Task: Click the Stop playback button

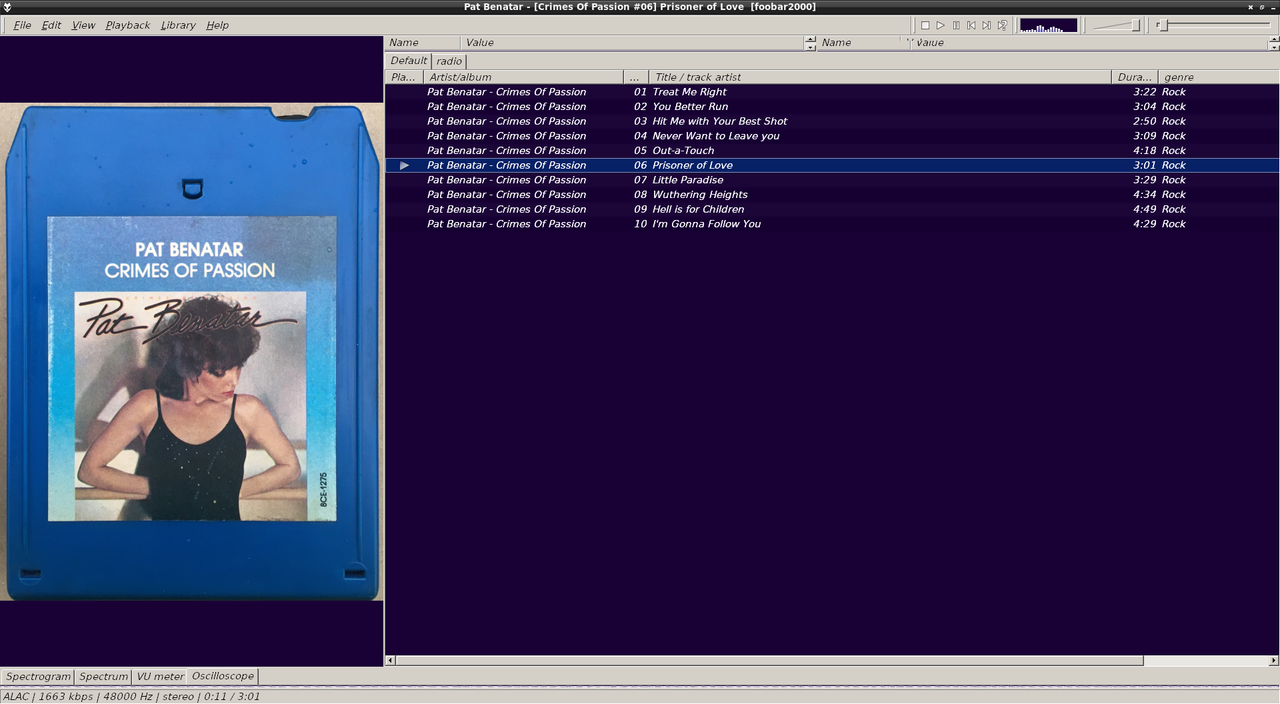Action: click(x=925, y=25)
